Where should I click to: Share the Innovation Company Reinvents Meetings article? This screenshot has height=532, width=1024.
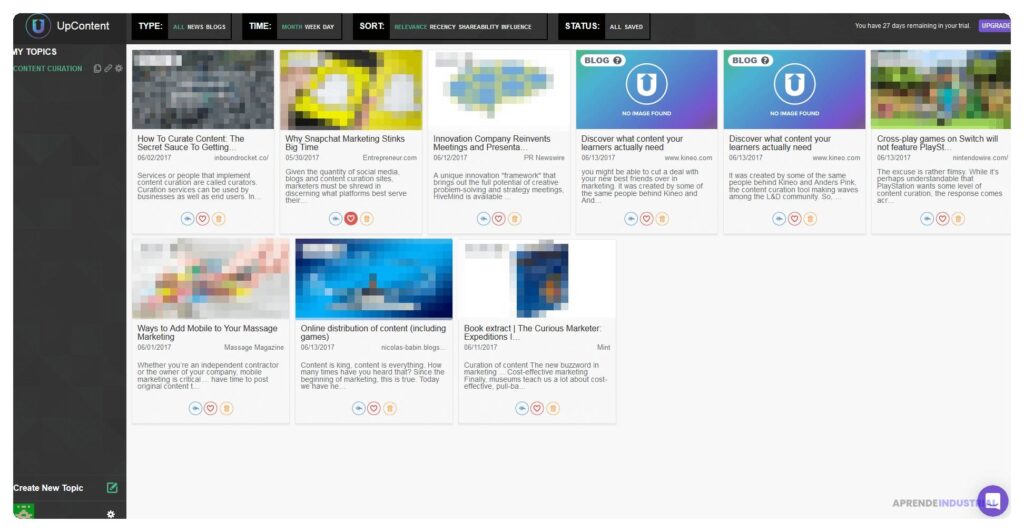(x=483, y=219)
